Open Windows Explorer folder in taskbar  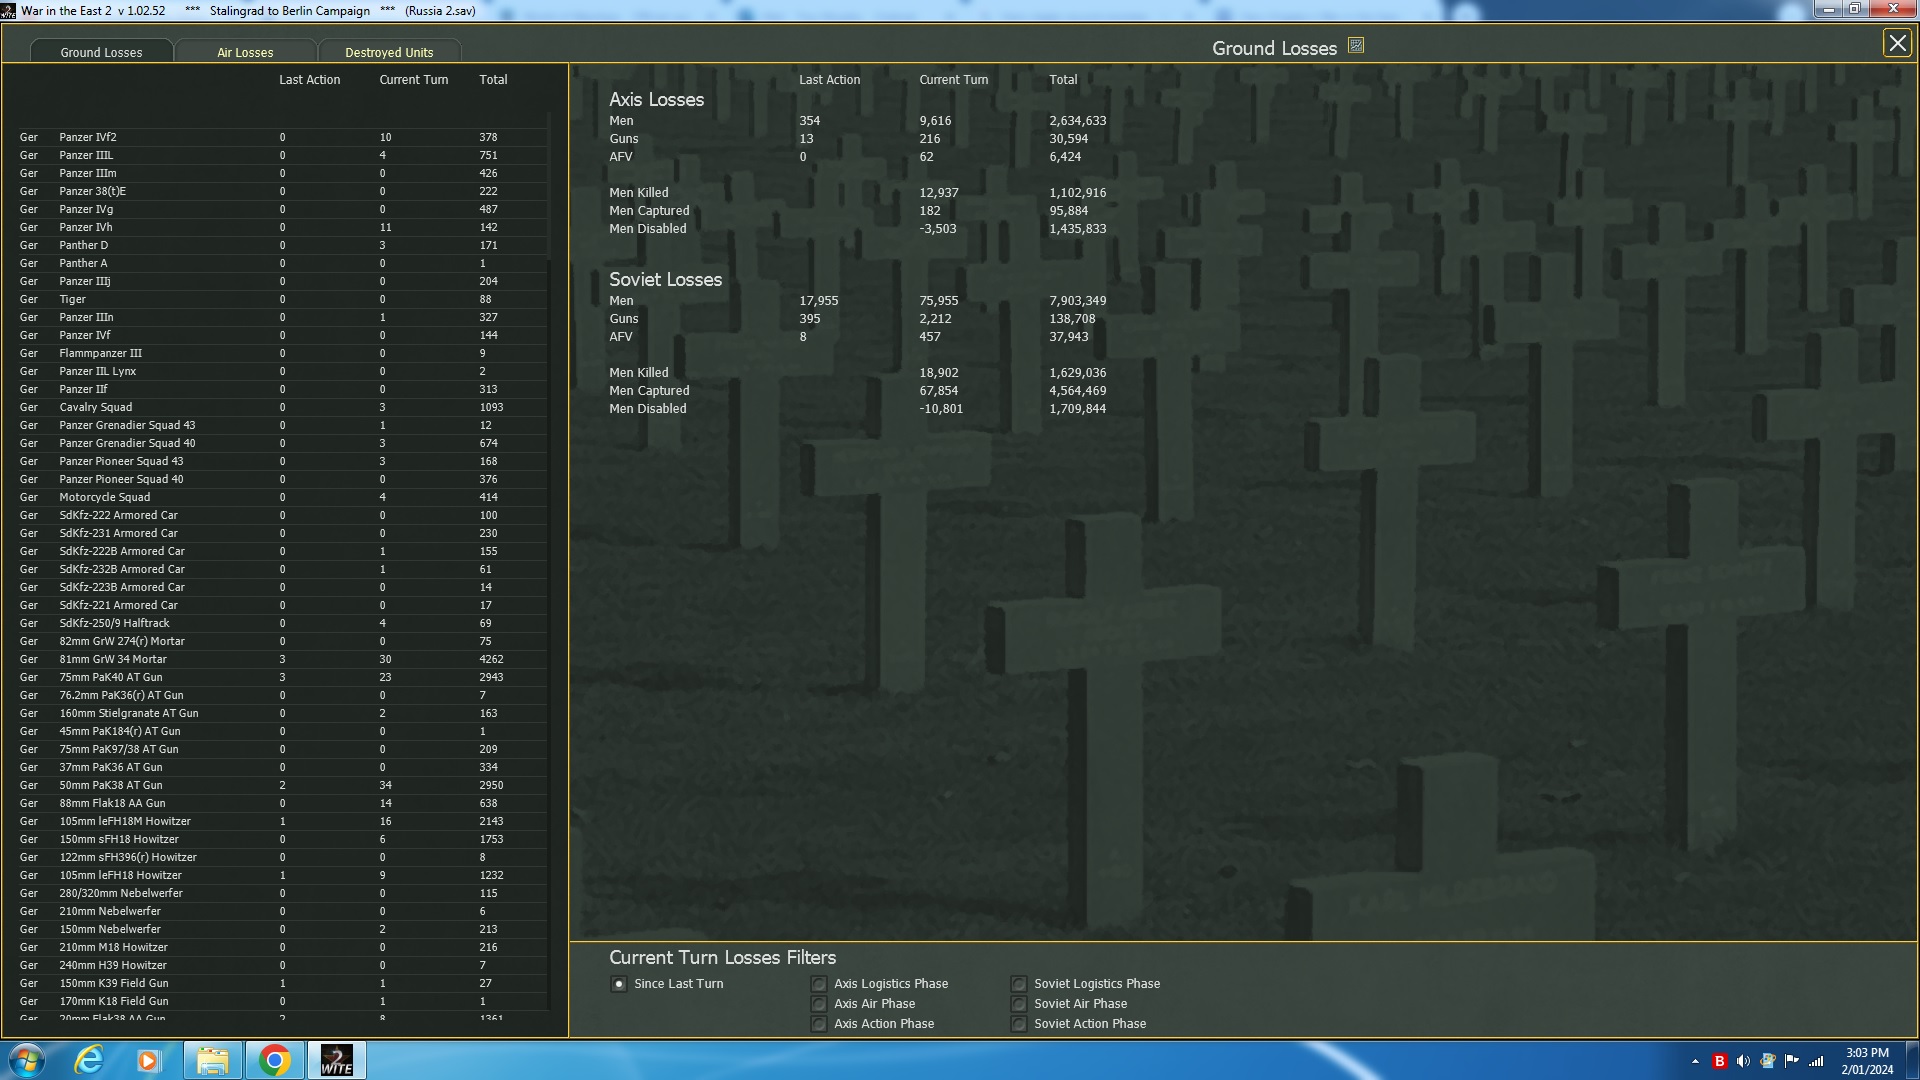tap(212, 1060)
